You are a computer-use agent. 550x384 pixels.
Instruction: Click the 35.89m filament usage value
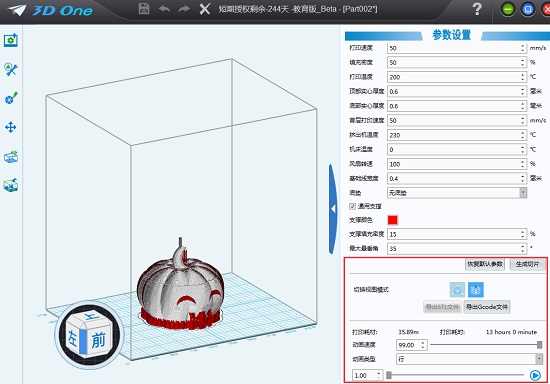(x=408, y=332)
